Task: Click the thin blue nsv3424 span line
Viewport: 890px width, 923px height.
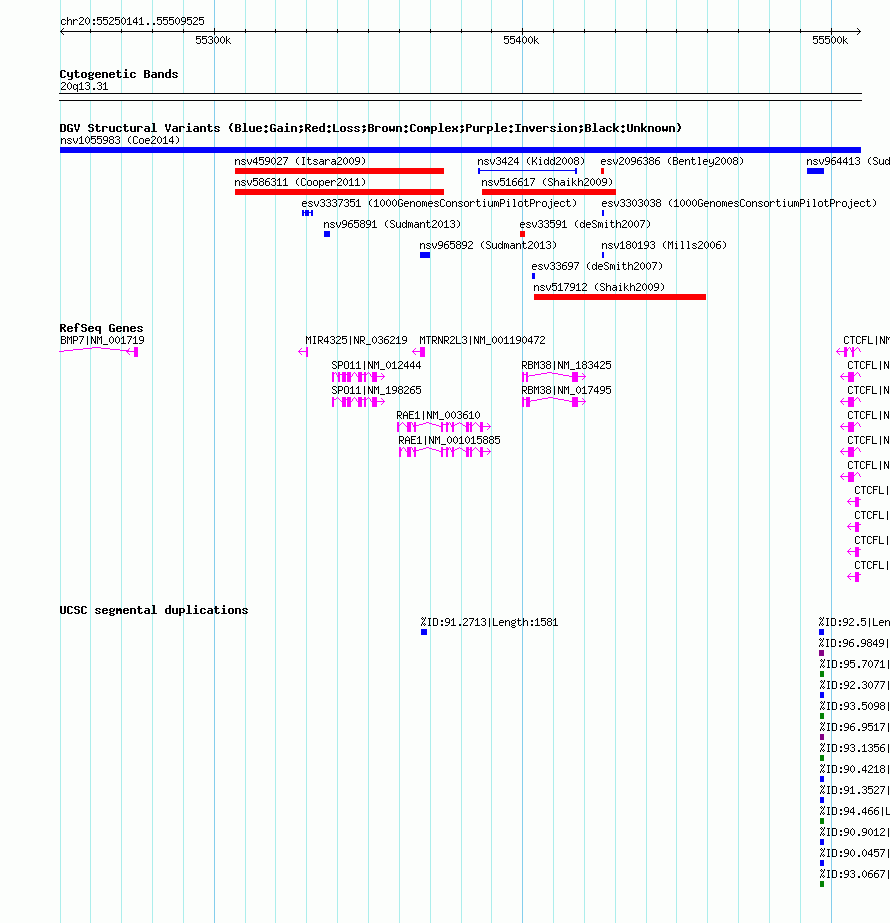Action: tap(527, 171)
